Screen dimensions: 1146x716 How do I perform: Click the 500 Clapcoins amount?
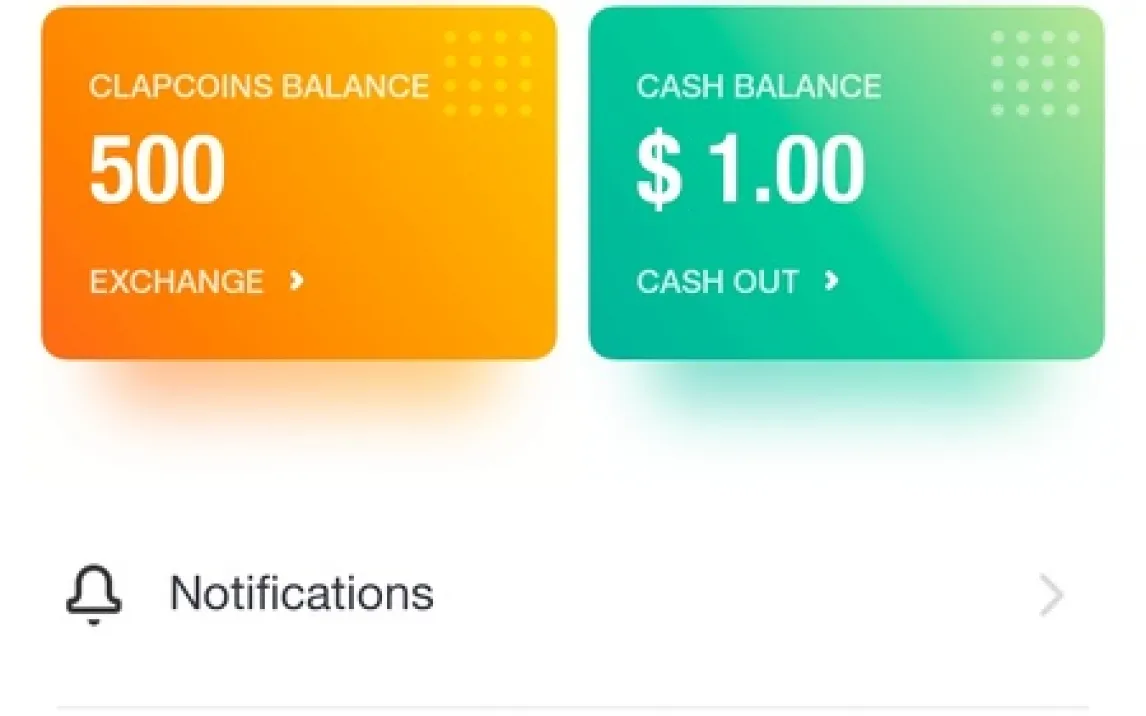point(157,171)
